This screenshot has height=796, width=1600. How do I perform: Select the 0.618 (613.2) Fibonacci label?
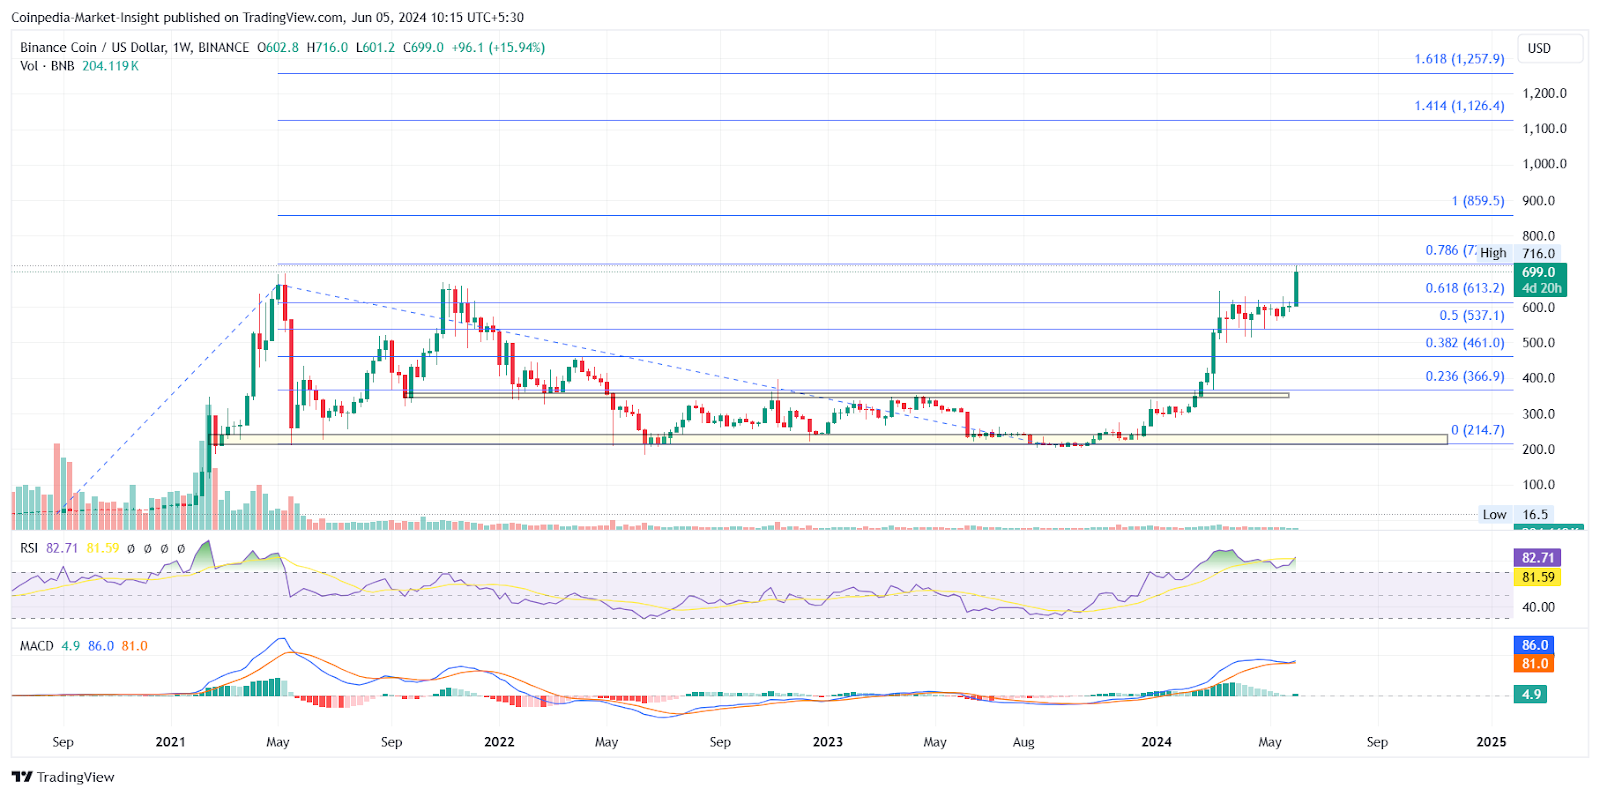tap(1465, 288)
